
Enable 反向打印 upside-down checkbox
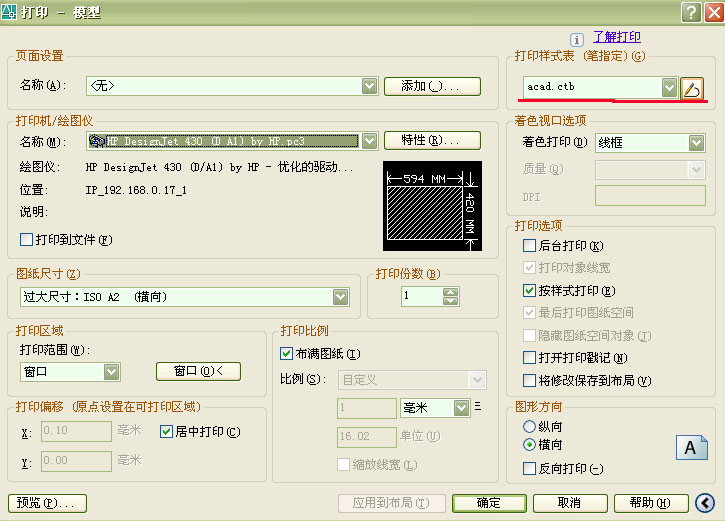tap(529, 469)
